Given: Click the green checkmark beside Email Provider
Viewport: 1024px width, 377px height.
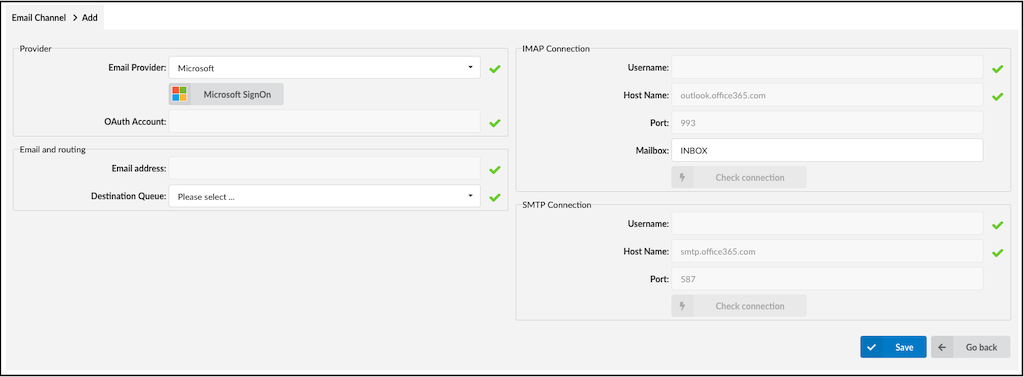Looking at the screenshot, I should [x=494, y=68].
